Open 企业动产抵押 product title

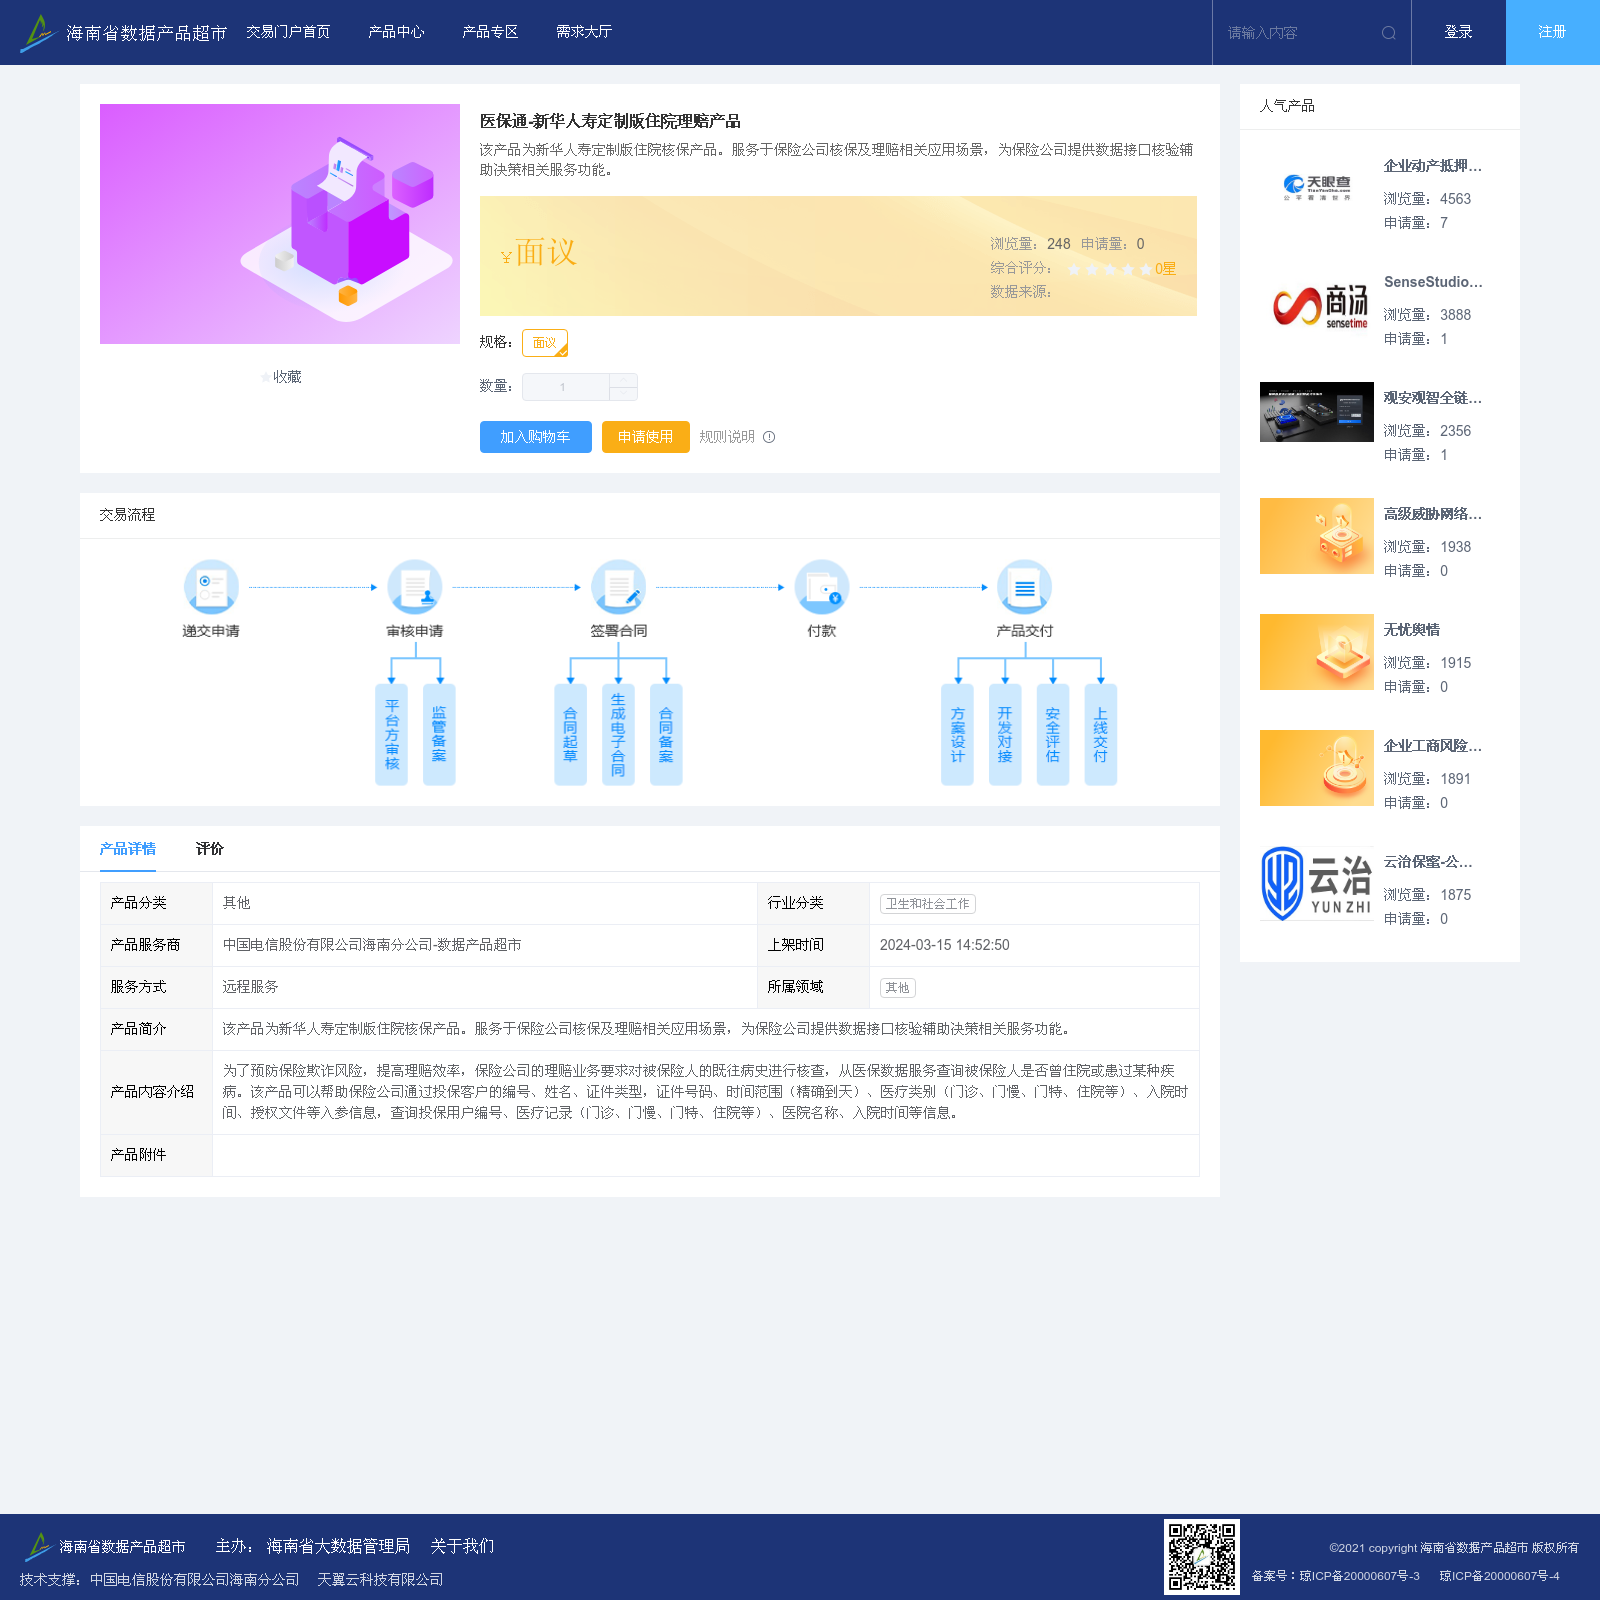coord(1433,166)
